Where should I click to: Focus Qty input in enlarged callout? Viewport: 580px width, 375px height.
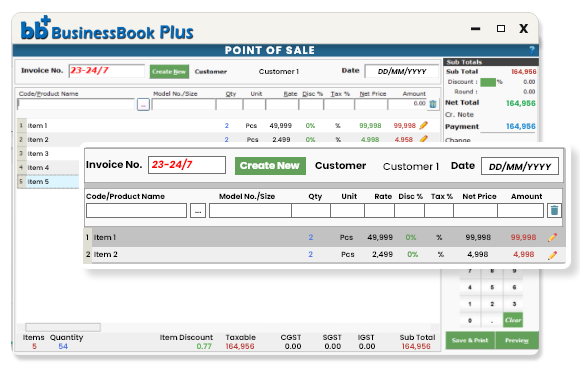click(311, 211)
